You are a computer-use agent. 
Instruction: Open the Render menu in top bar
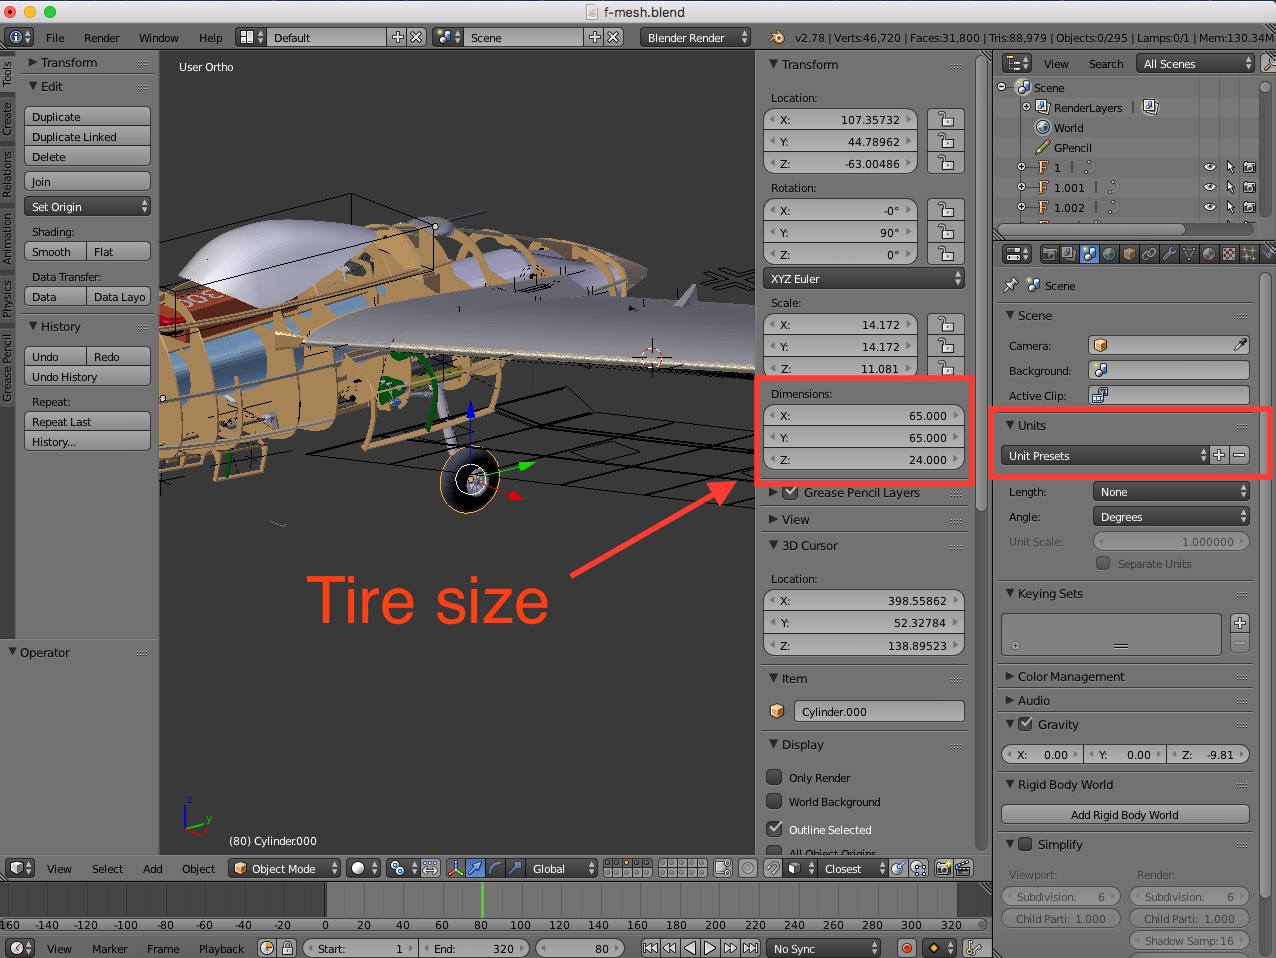101,38
